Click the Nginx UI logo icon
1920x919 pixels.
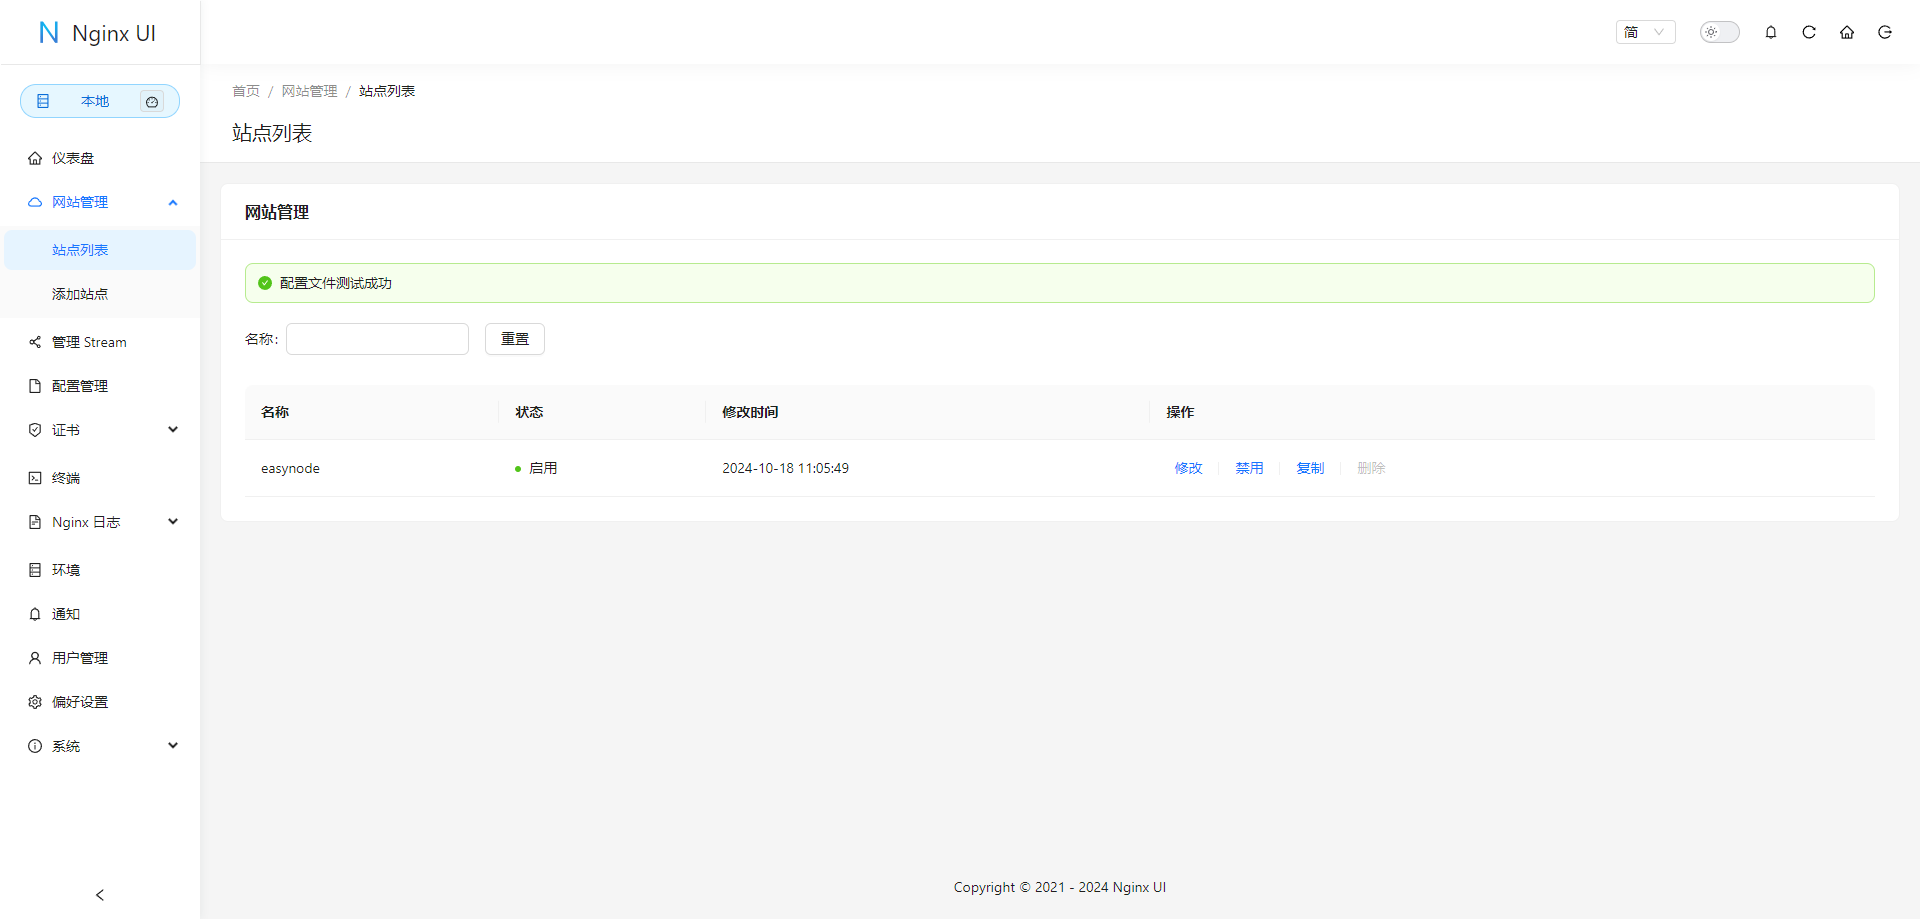pyautogui.click(x=48, y=33)
